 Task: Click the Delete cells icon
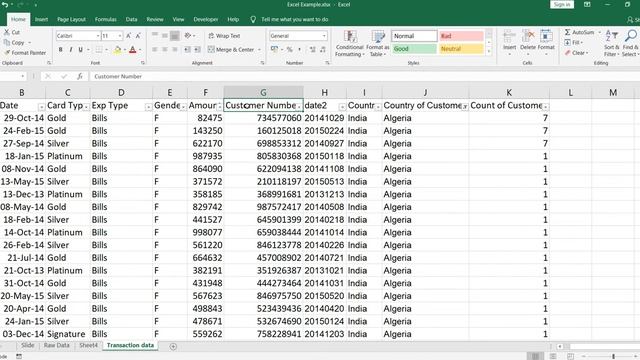[x=528, y=37]
